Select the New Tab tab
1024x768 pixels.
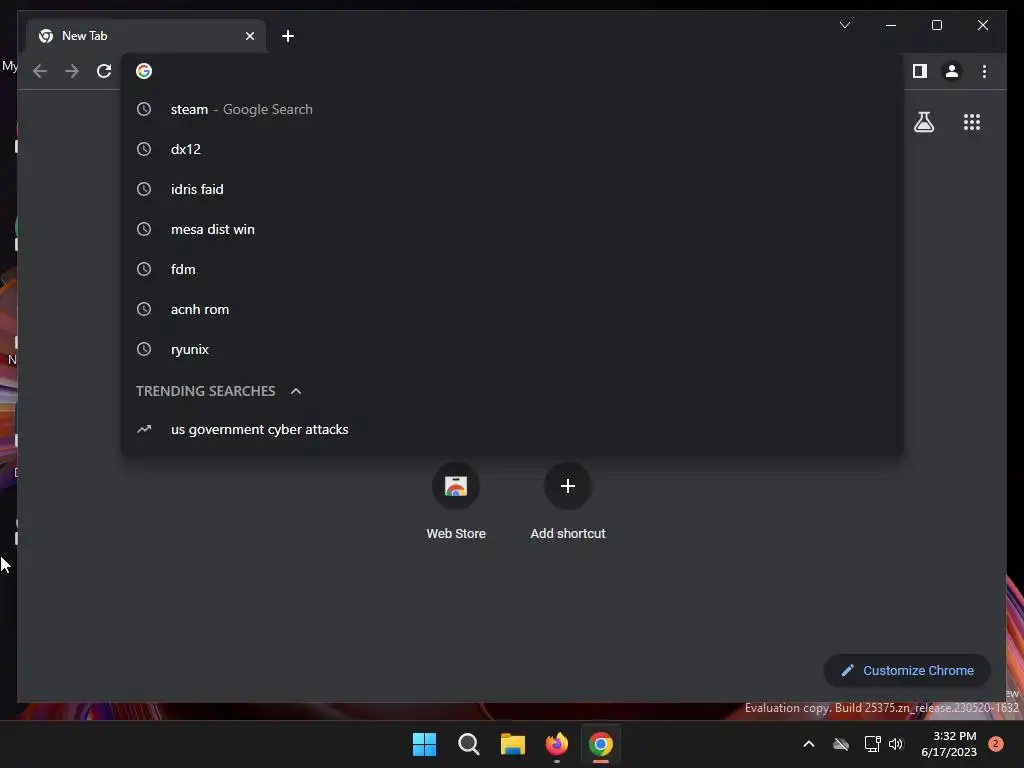(146, 36)
